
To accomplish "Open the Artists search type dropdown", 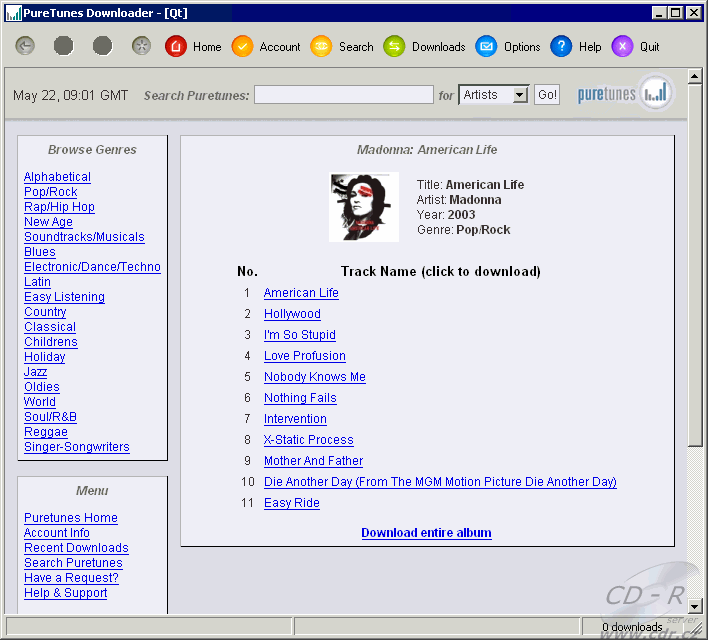I will [493, 95].
